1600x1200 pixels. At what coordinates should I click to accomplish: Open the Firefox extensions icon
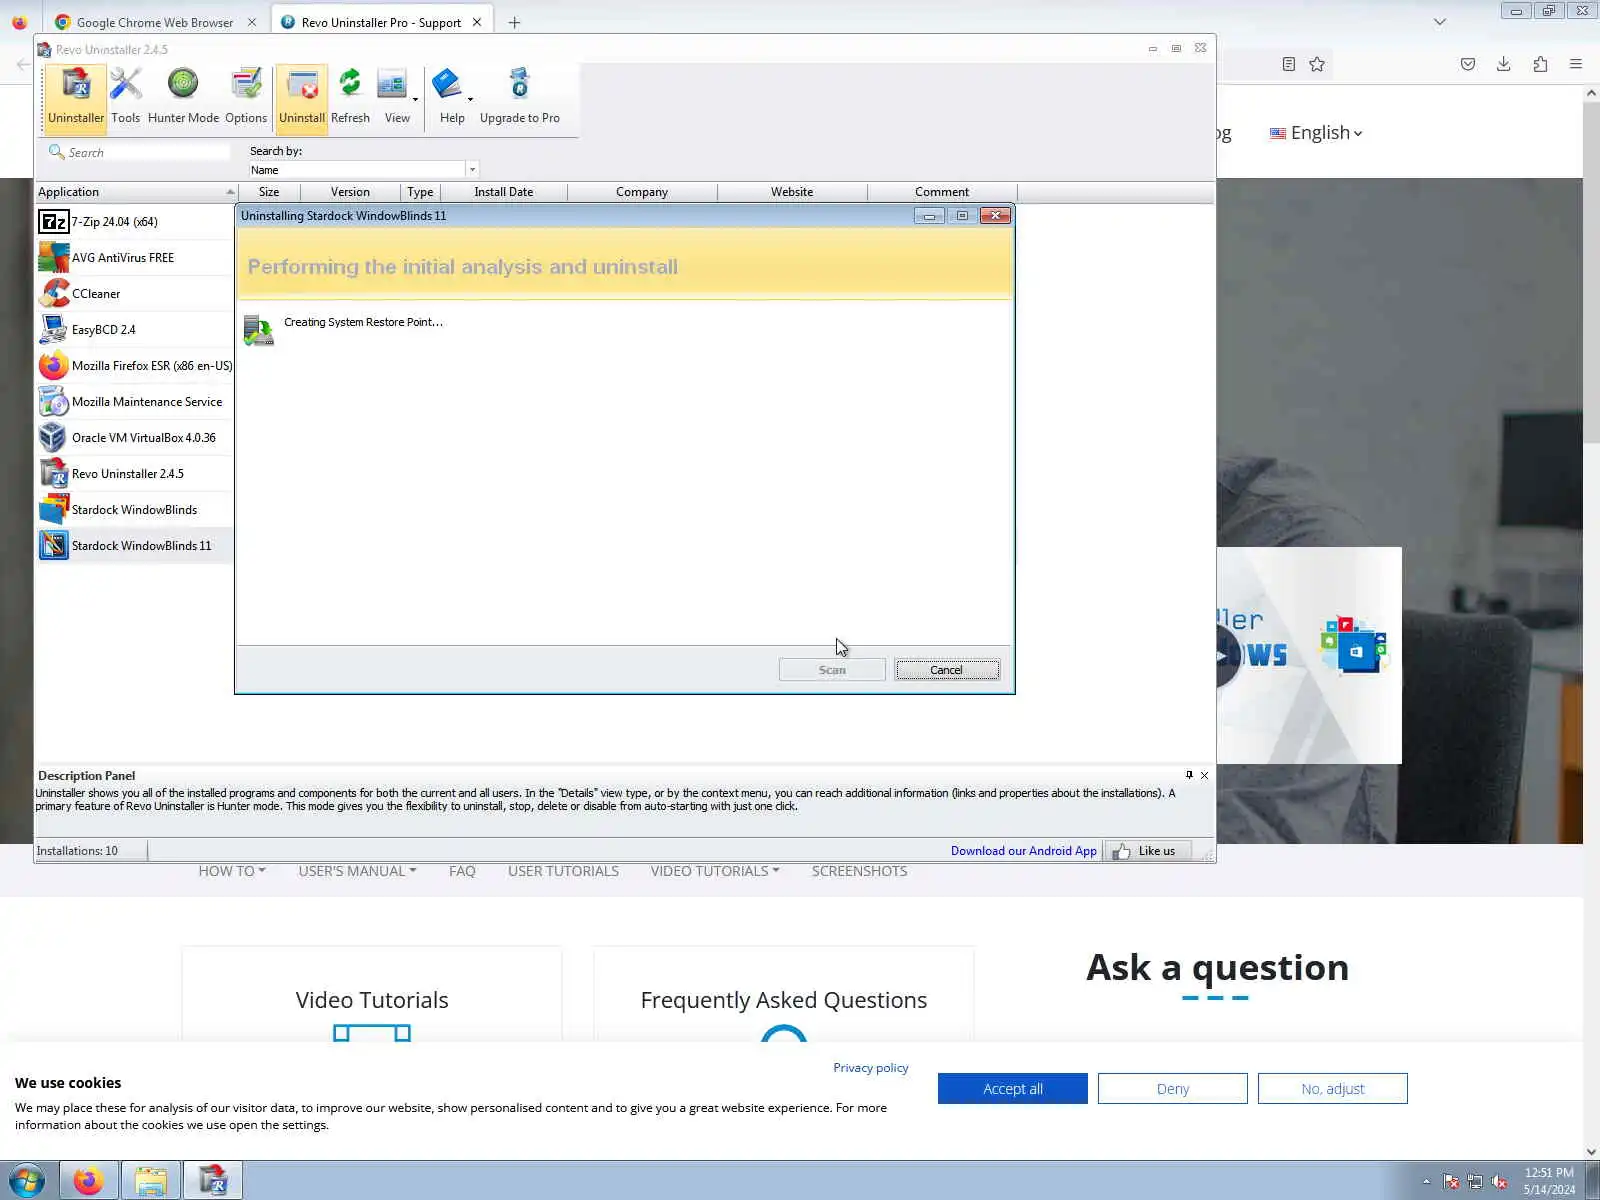click(1540, 64)
